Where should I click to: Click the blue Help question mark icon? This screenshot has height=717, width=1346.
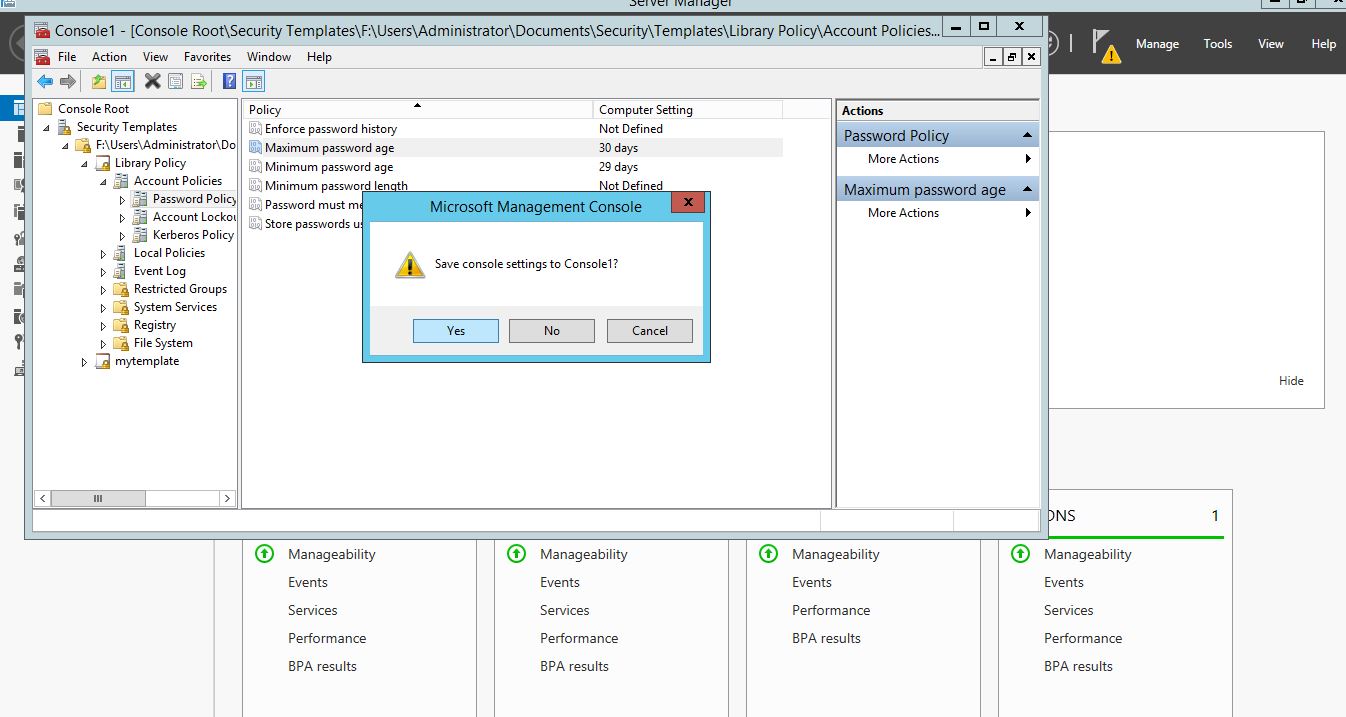[x=230, y=82]
